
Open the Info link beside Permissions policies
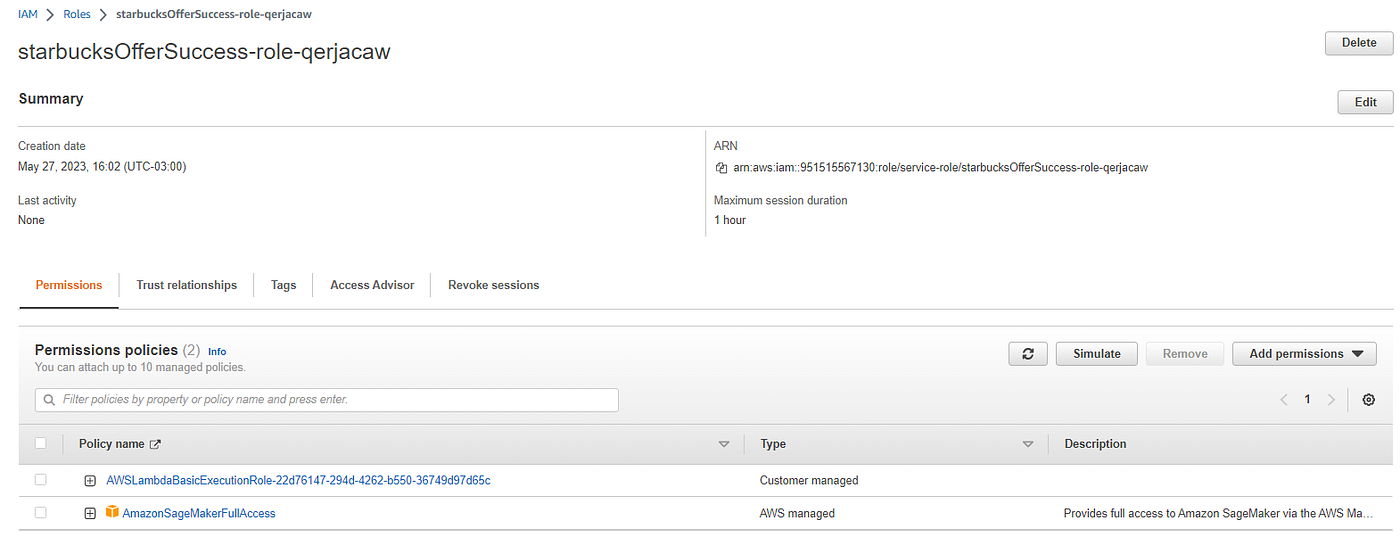click(217, 352)
